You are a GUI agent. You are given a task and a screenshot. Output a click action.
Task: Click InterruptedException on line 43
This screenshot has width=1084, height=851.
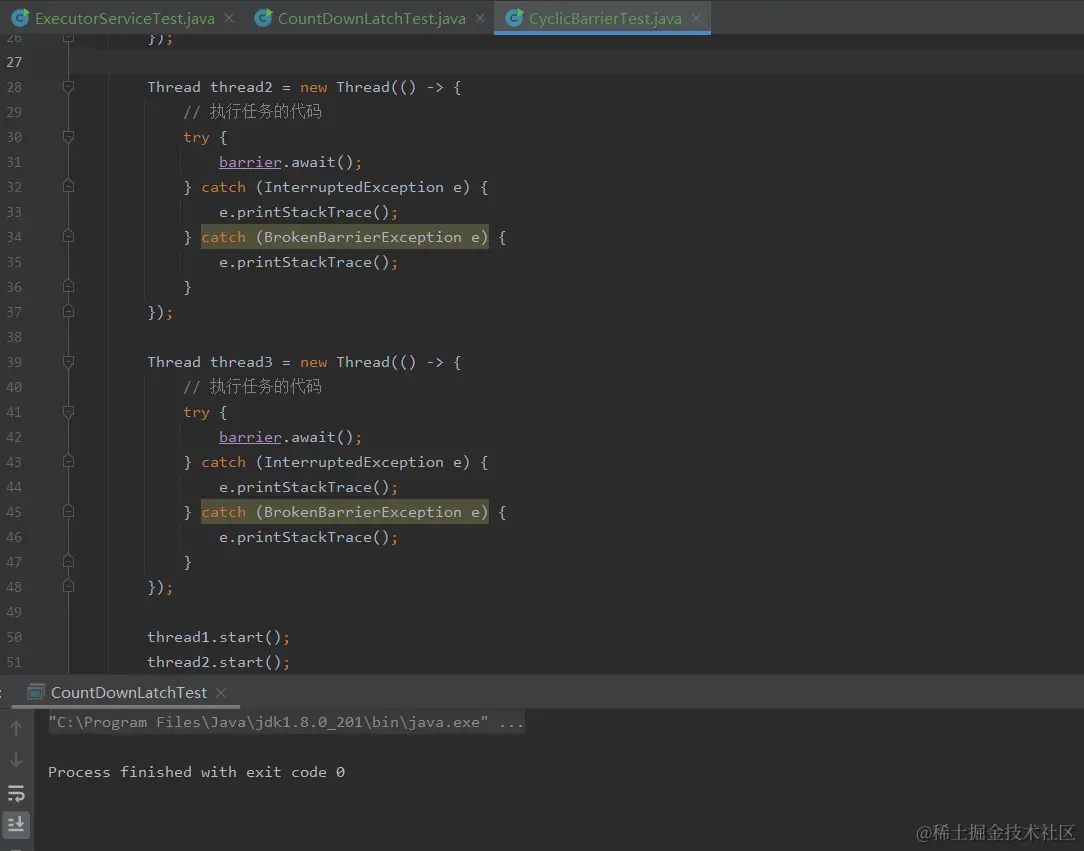pyautogui.click(x=354, y=462)
